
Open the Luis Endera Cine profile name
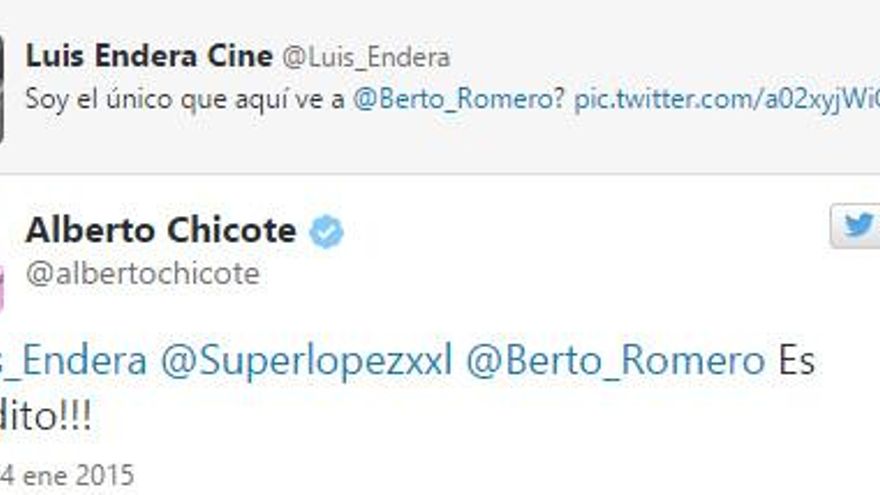(x=149, y=57)
